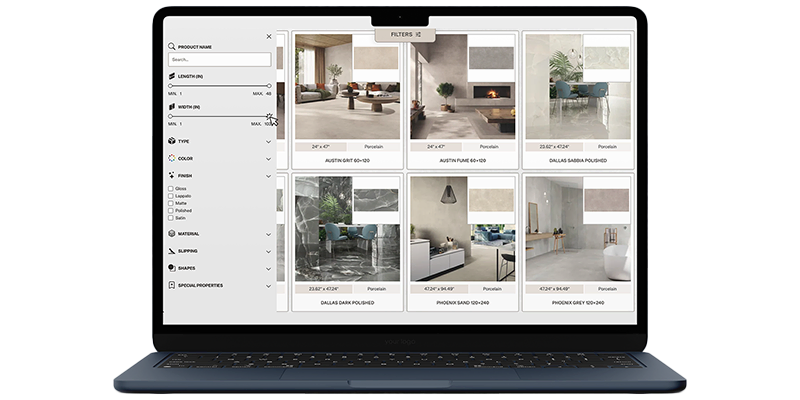
Task: Check the Matte finish option
Action: (171, 203)
